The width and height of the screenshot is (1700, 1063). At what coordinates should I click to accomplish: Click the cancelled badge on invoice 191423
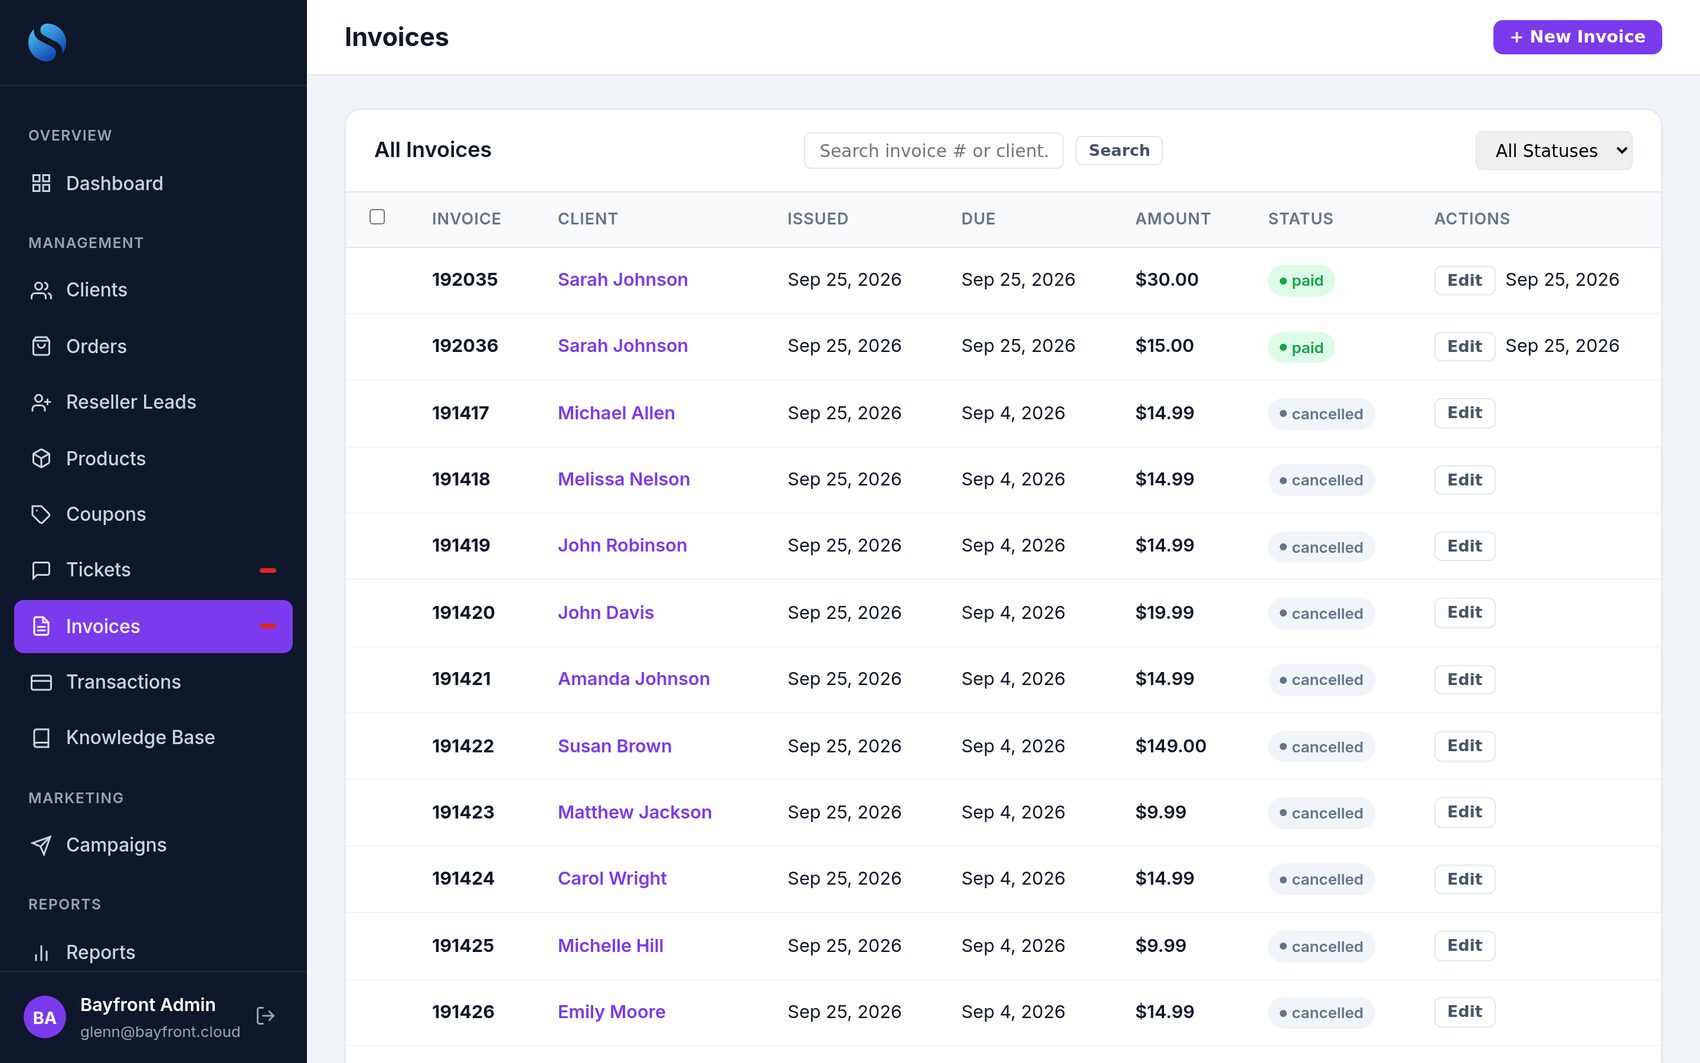click(x=1321, y=813)
